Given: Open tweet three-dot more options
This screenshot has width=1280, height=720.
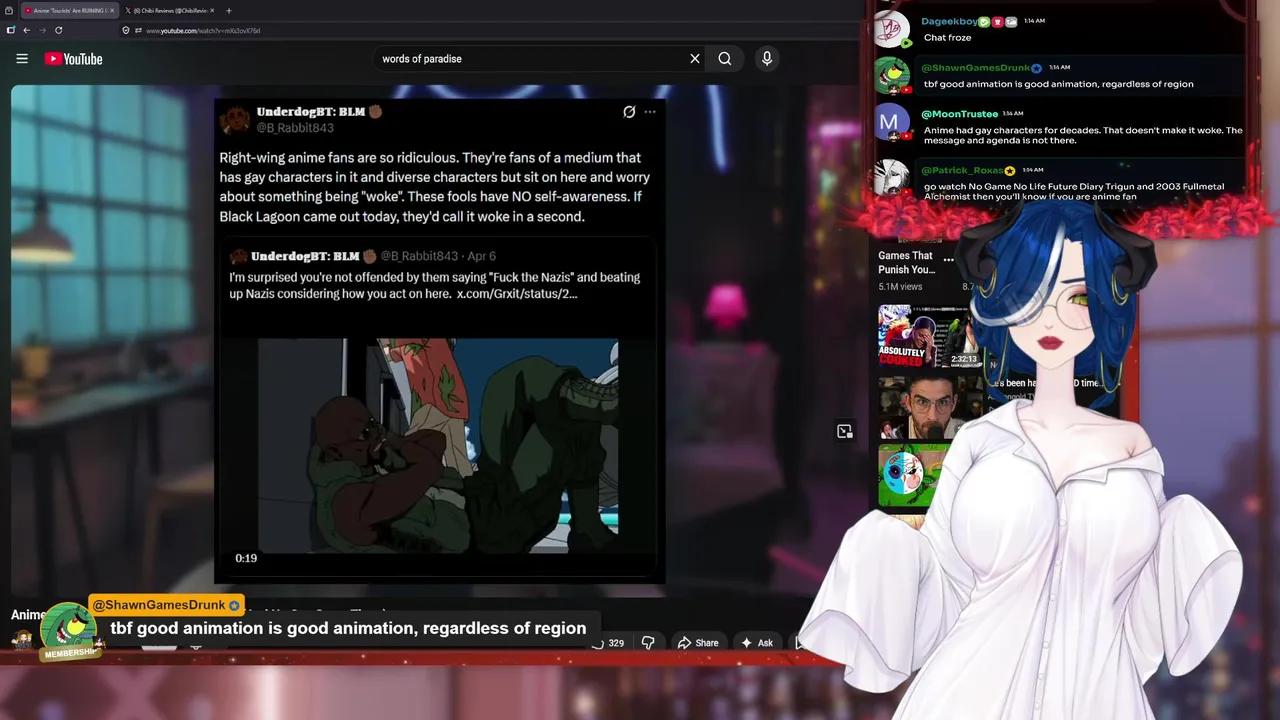Looking at the screenshot, I should point(650,112).
